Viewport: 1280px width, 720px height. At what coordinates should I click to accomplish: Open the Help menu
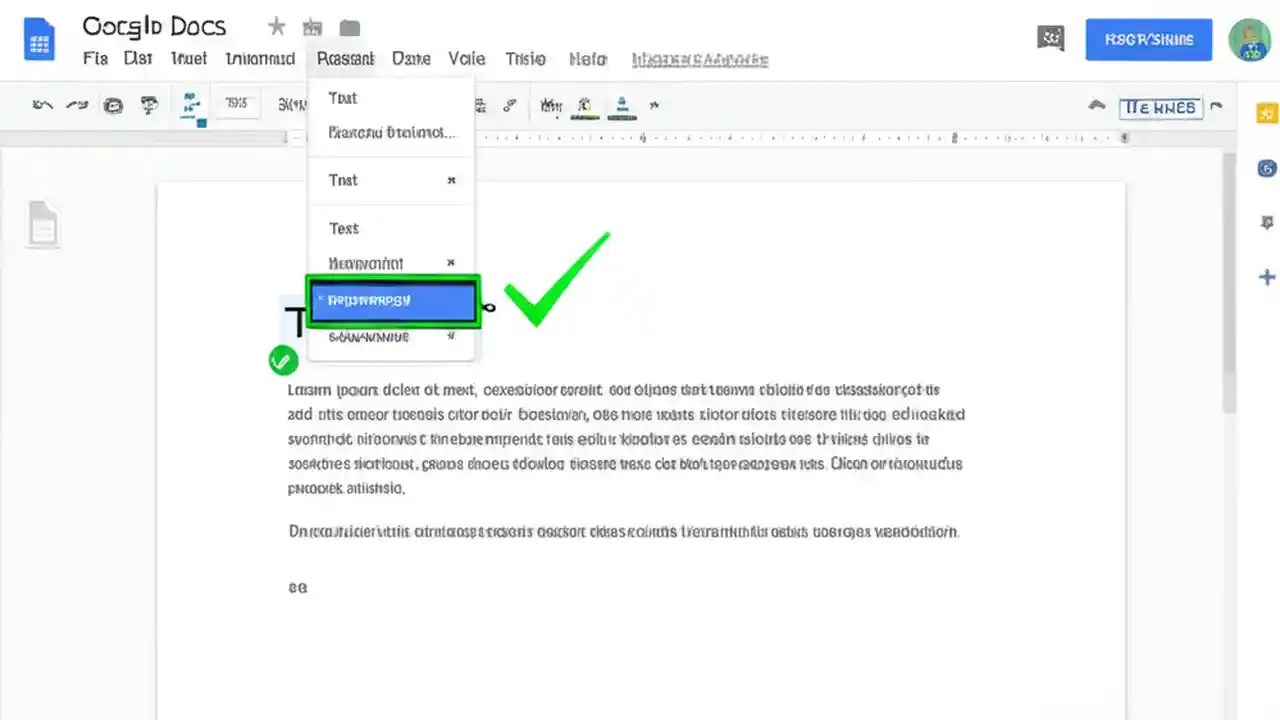587,58
